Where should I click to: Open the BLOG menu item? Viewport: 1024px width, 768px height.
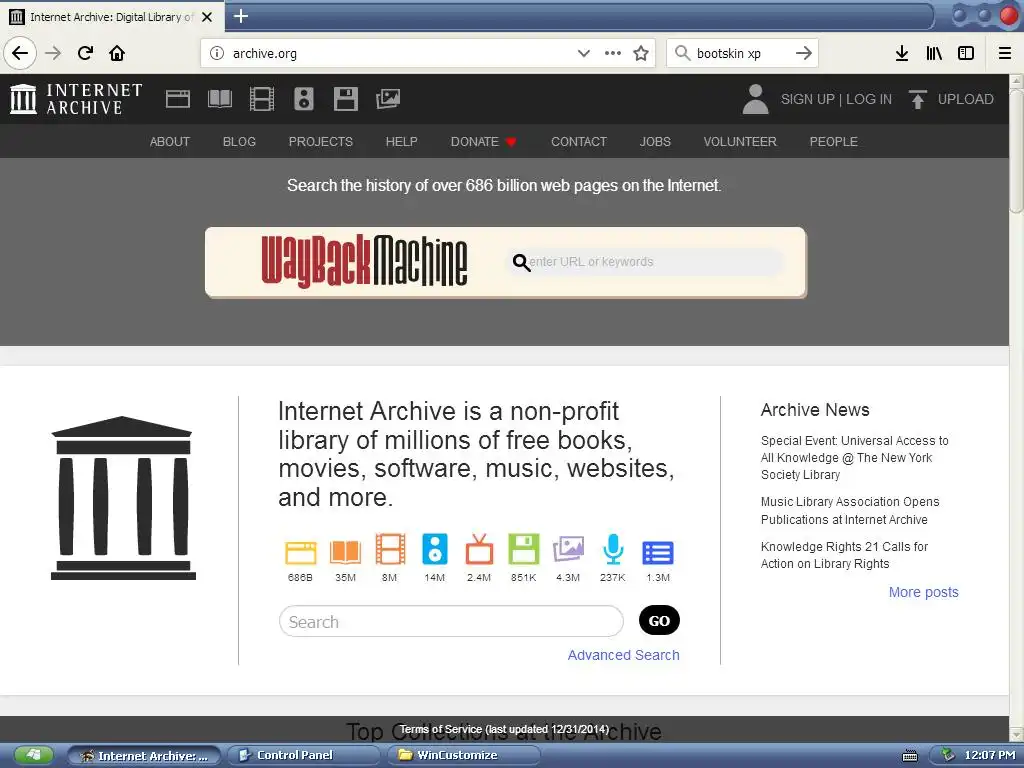coord(239,141)
